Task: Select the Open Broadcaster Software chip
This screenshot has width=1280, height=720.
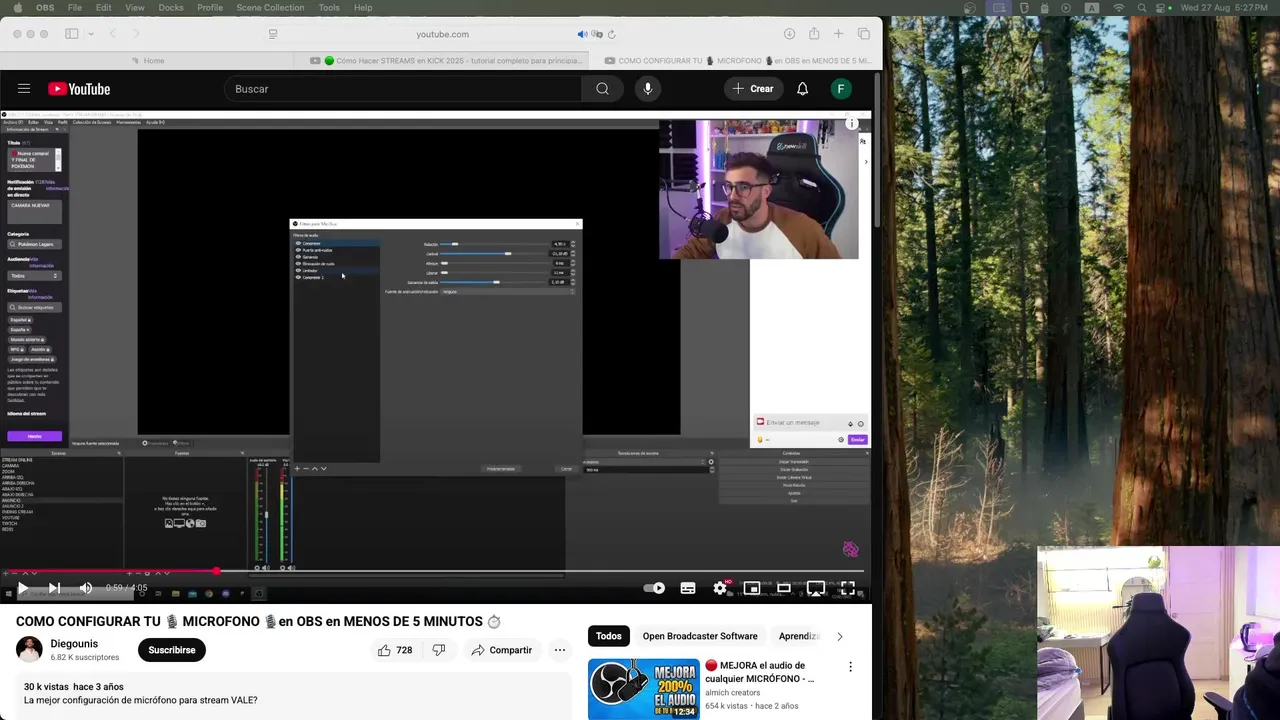Action: 700,636
